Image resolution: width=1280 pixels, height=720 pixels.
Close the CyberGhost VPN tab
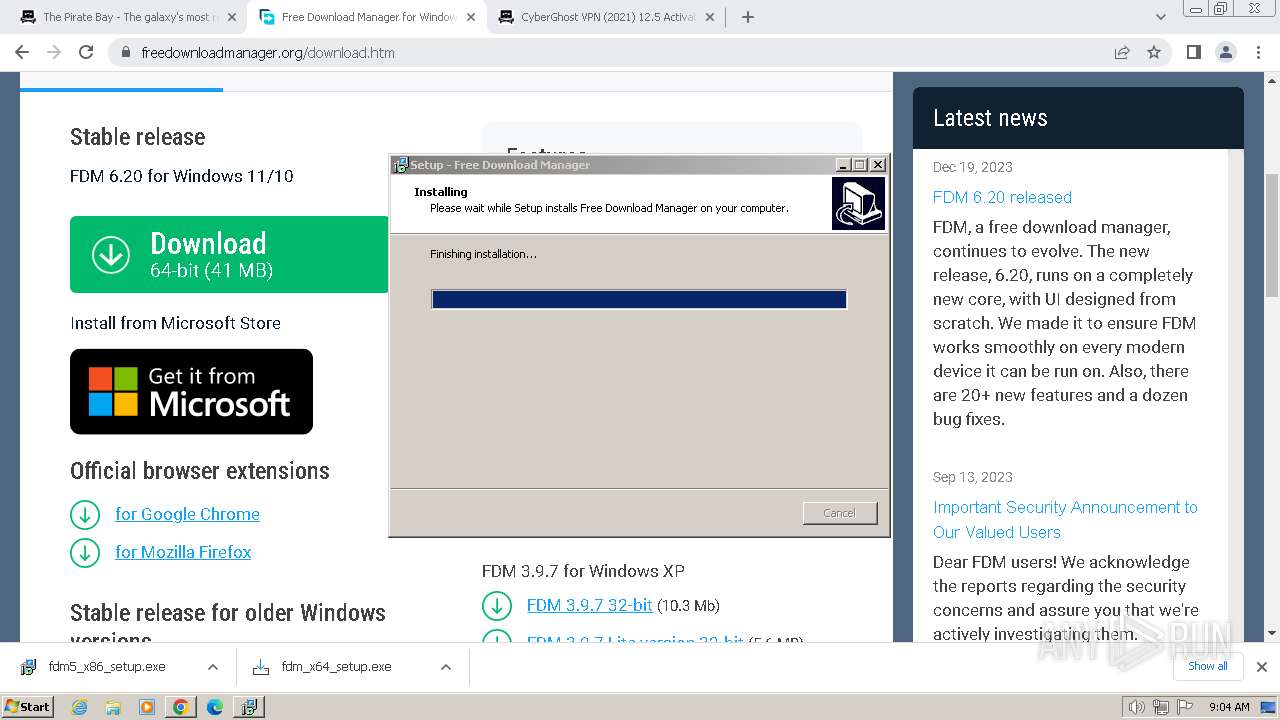pyautogui.click(x=709, y=17)
